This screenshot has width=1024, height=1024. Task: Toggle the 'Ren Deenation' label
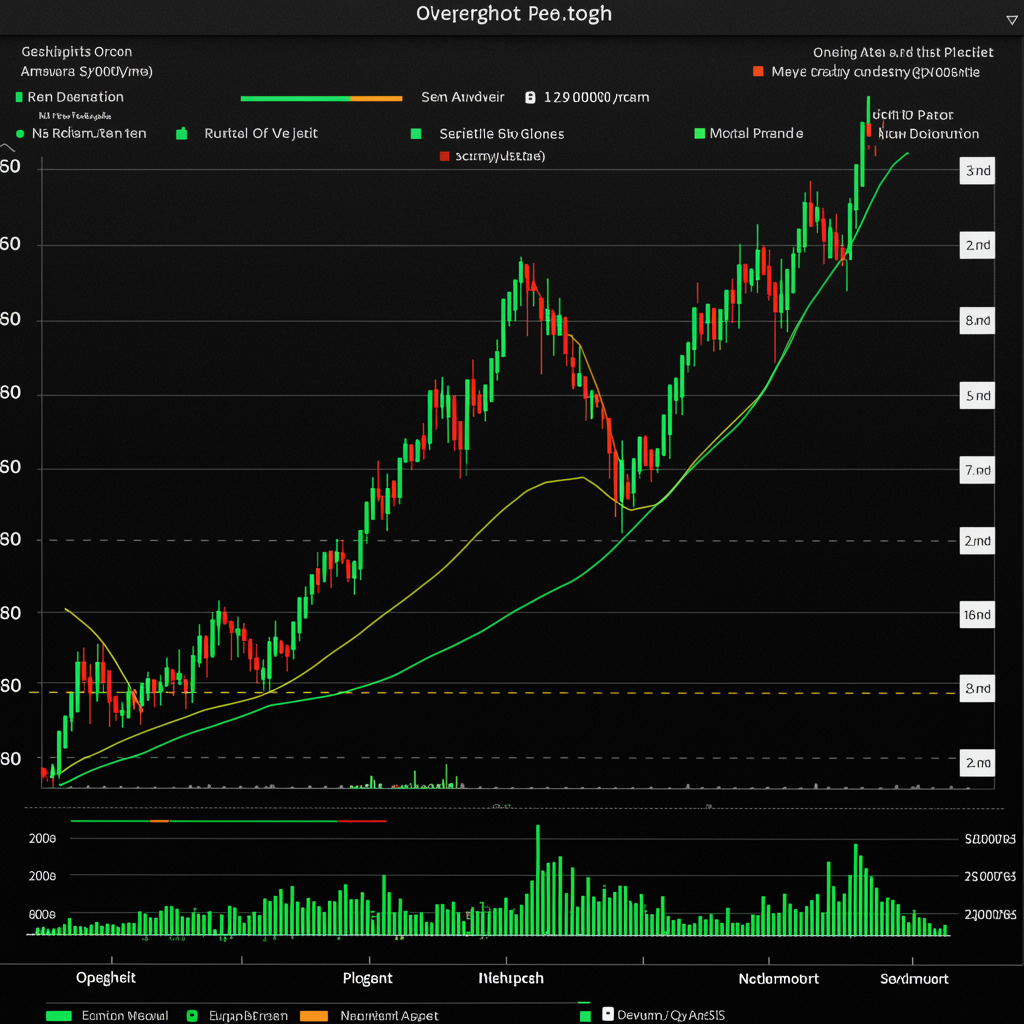tap(75, 97)
